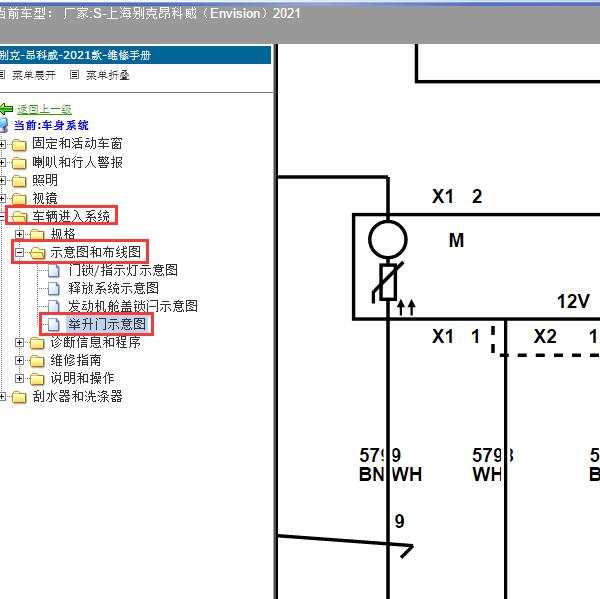Screen dimensions: 600x599
Task: Expand the 喇叭和行人警报 folder
Action: click(2, 162)
